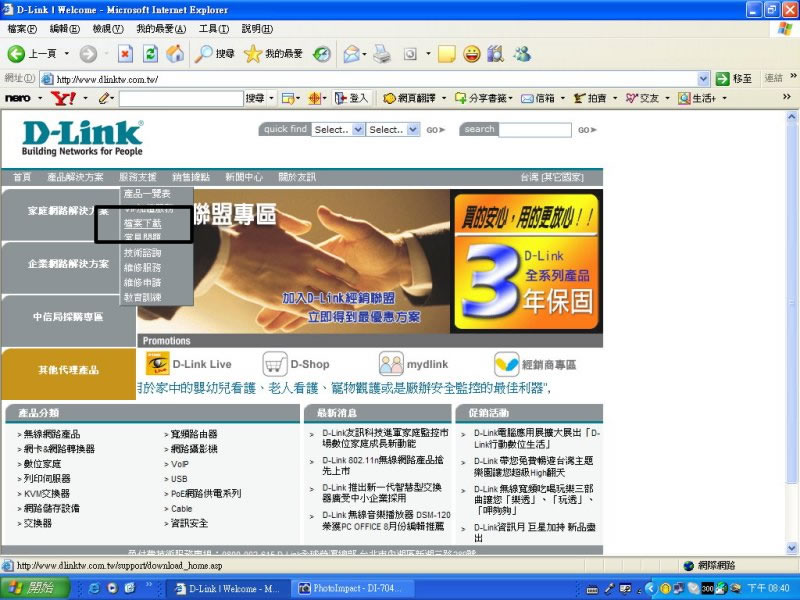Select 技術諮詢 in the support submenu
The image size is (800, 600).
142,253
